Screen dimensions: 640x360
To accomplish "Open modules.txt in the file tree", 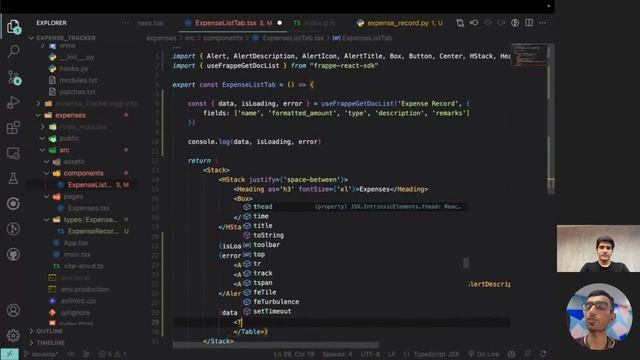I will tap(78, 80).
